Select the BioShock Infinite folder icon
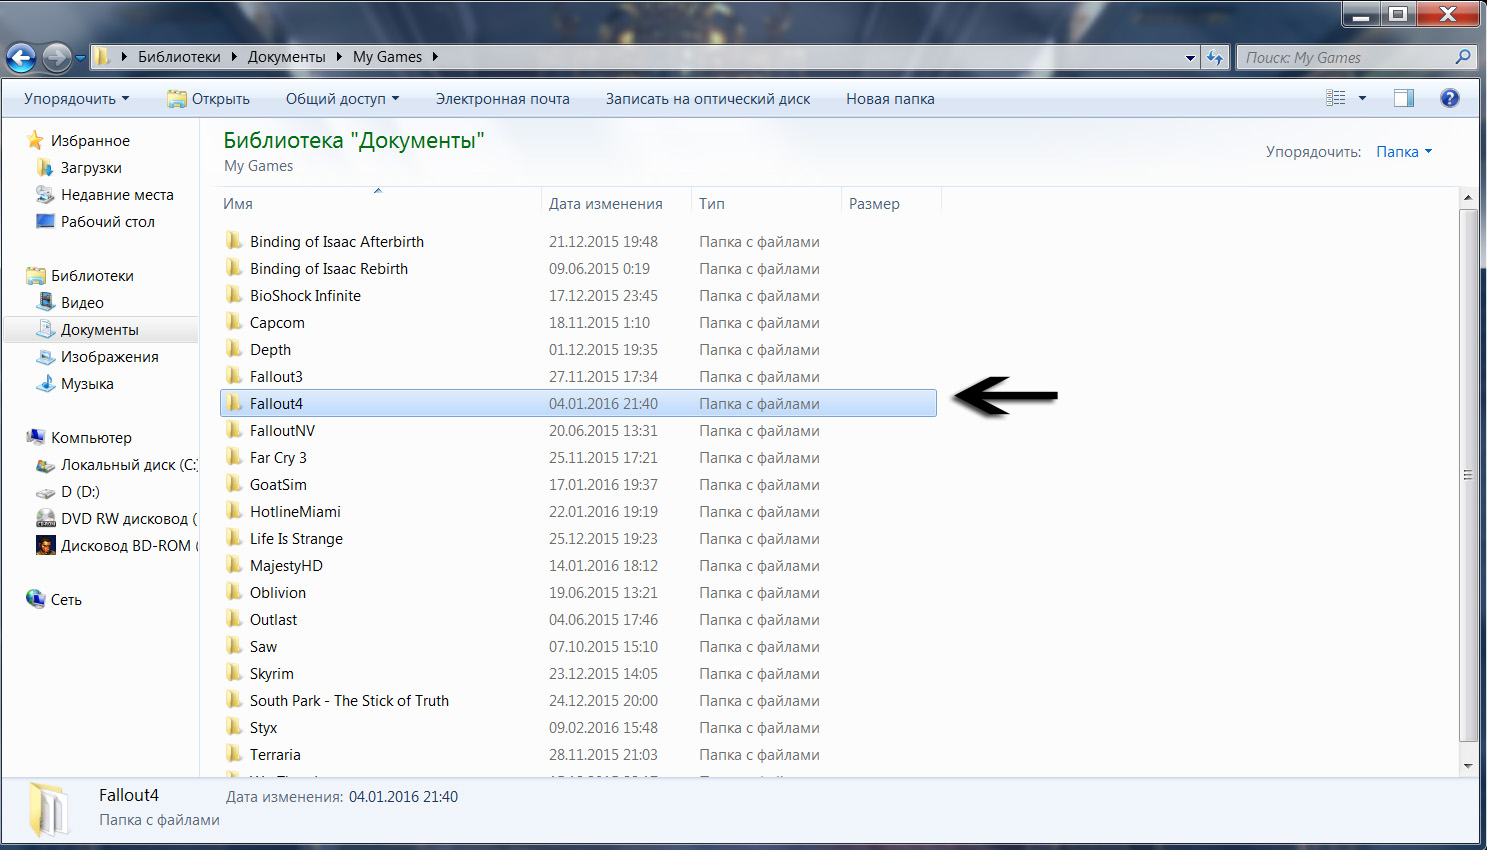This screenshot has width=1487, height=850. coord(234,295)
